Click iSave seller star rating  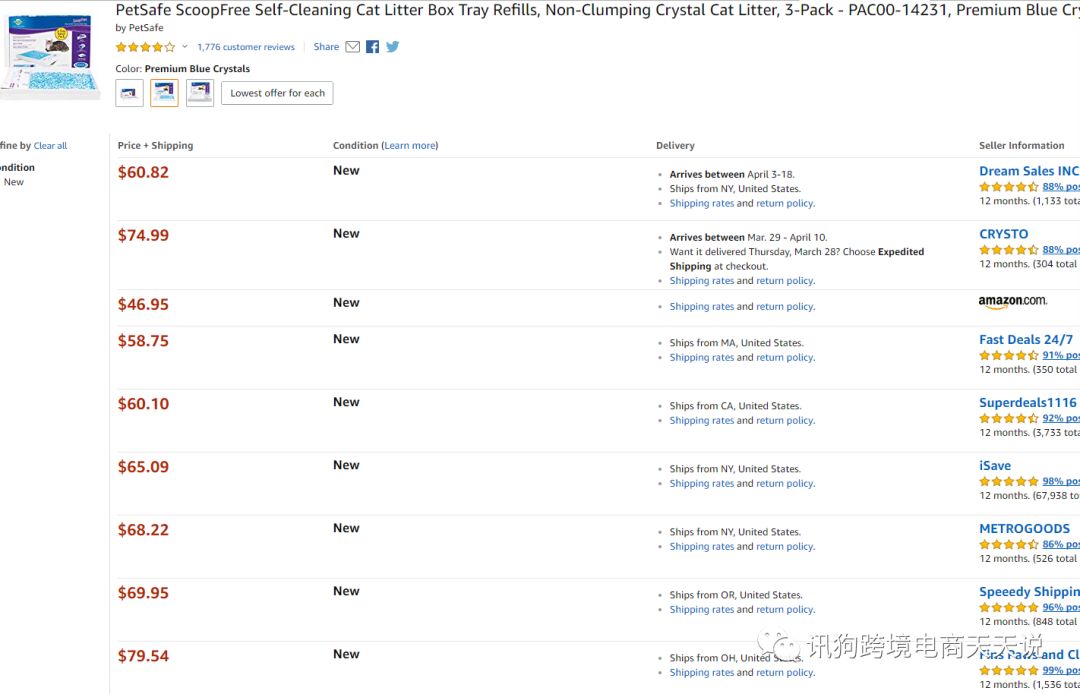click(x=1008, y=481)
